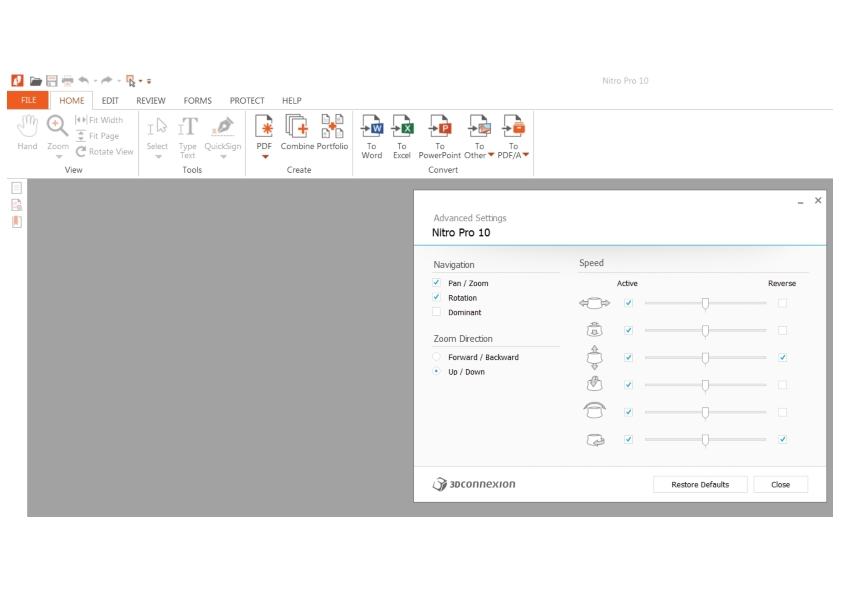Open the redo history dropdown arrow
This screenshot has height=595, width=842.
click(x=119, y=81)
